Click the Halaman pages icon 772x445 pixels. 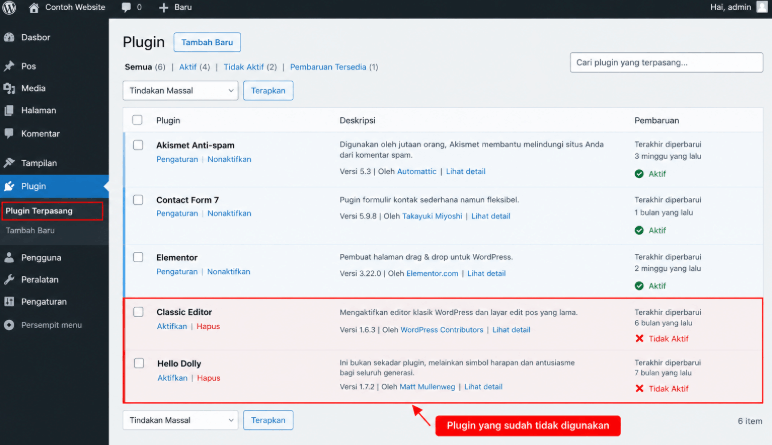pyautogui.click(x=9, y=110)
